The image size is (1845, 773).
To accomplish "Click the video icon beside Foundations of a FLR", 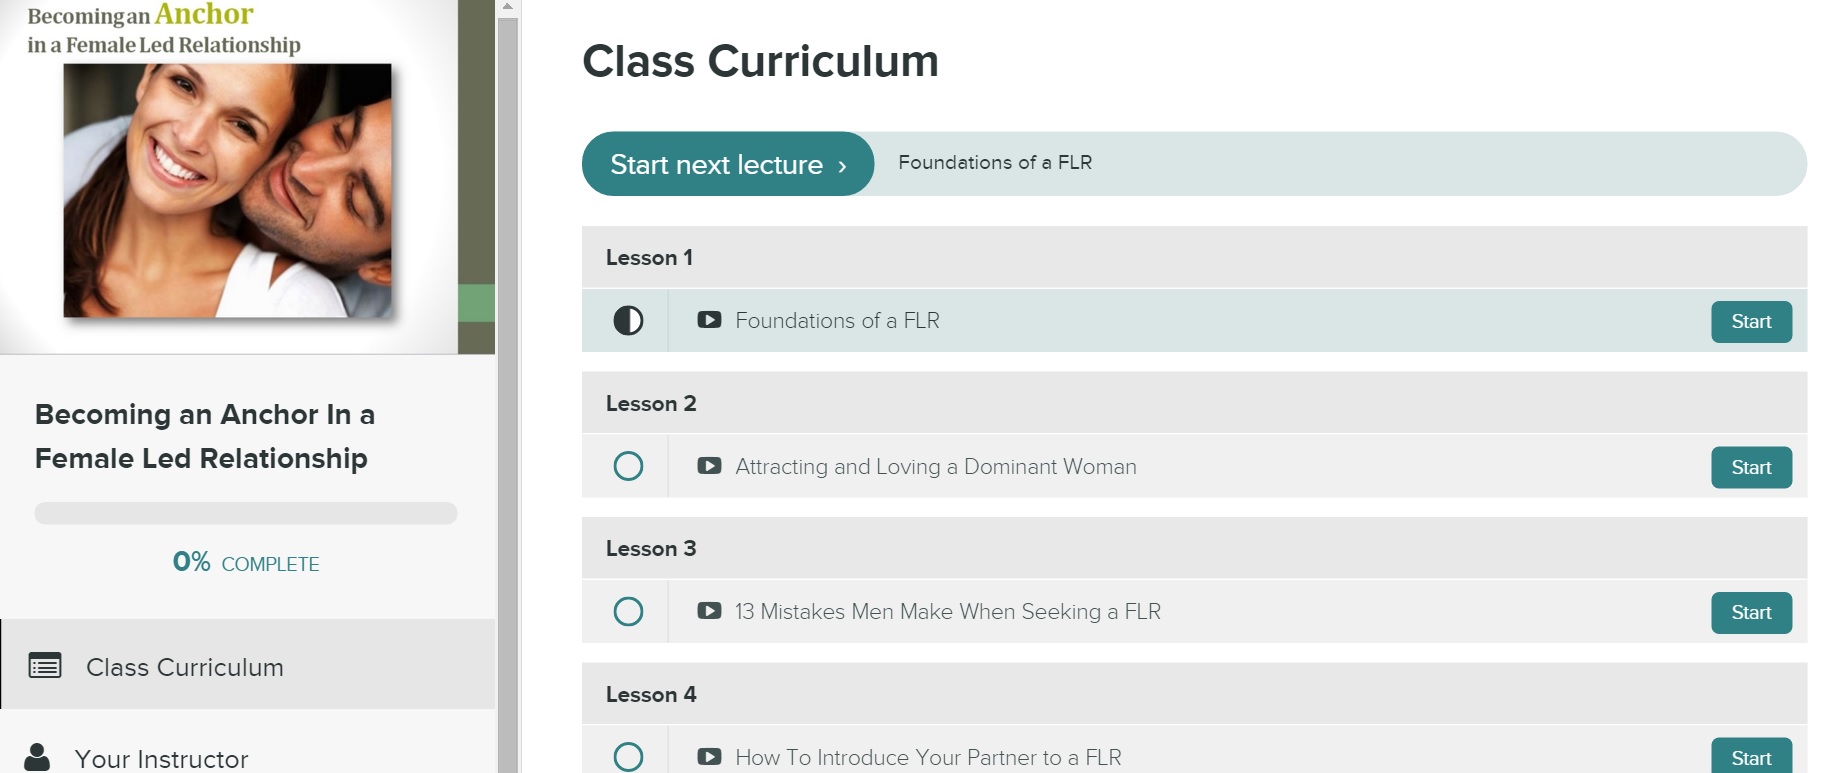I will pyautogui.click(x=709, y=320).
